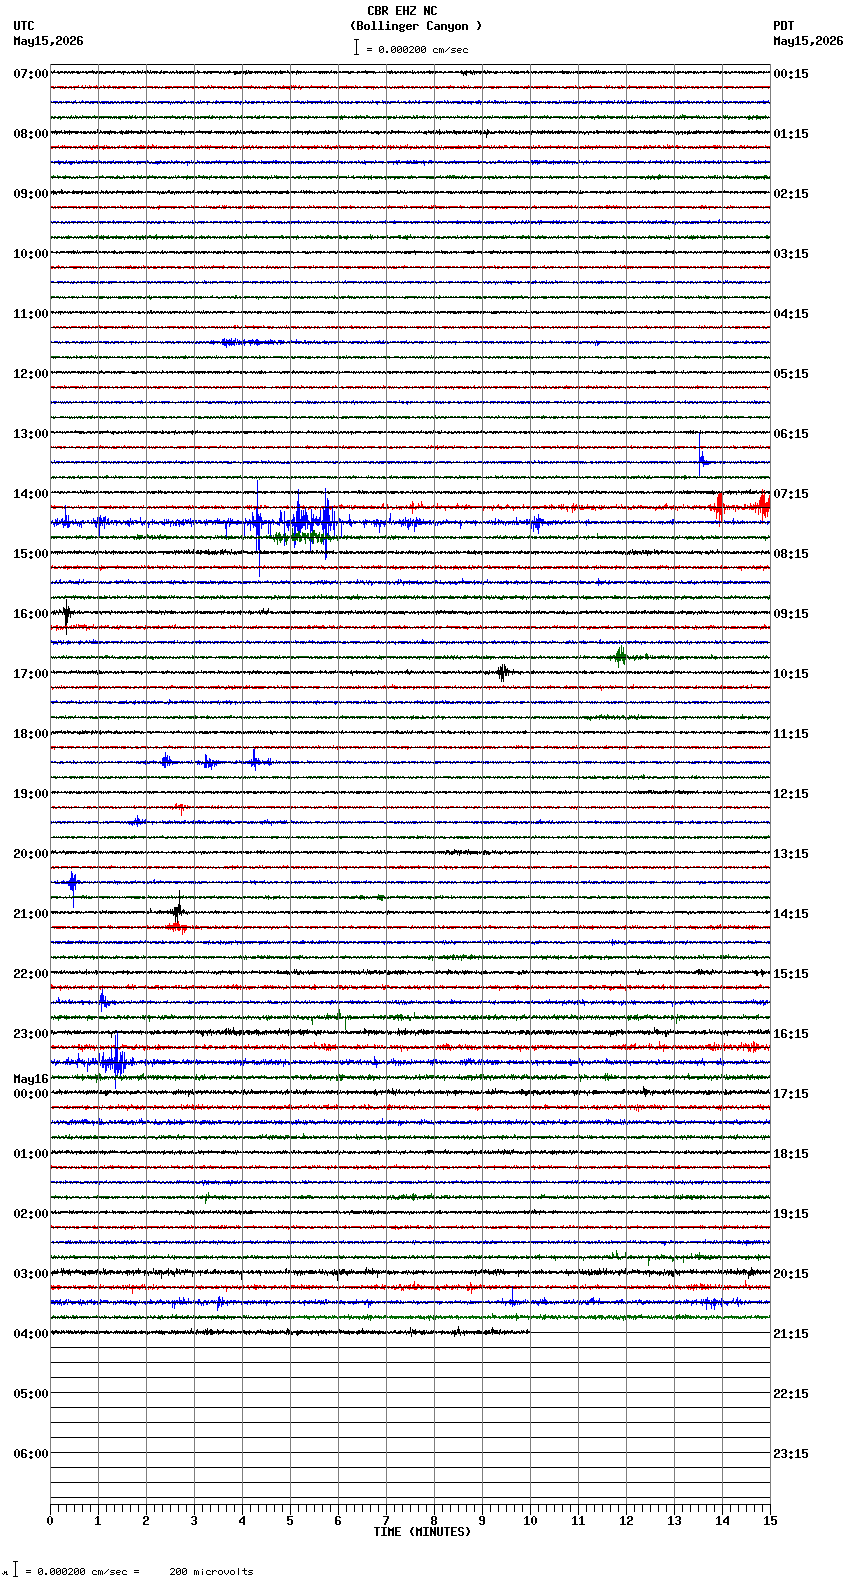The image size is (850, 1584).
Task: Select the station title 'CBR EHZ NC'
Action: click(x=402, y=11)
